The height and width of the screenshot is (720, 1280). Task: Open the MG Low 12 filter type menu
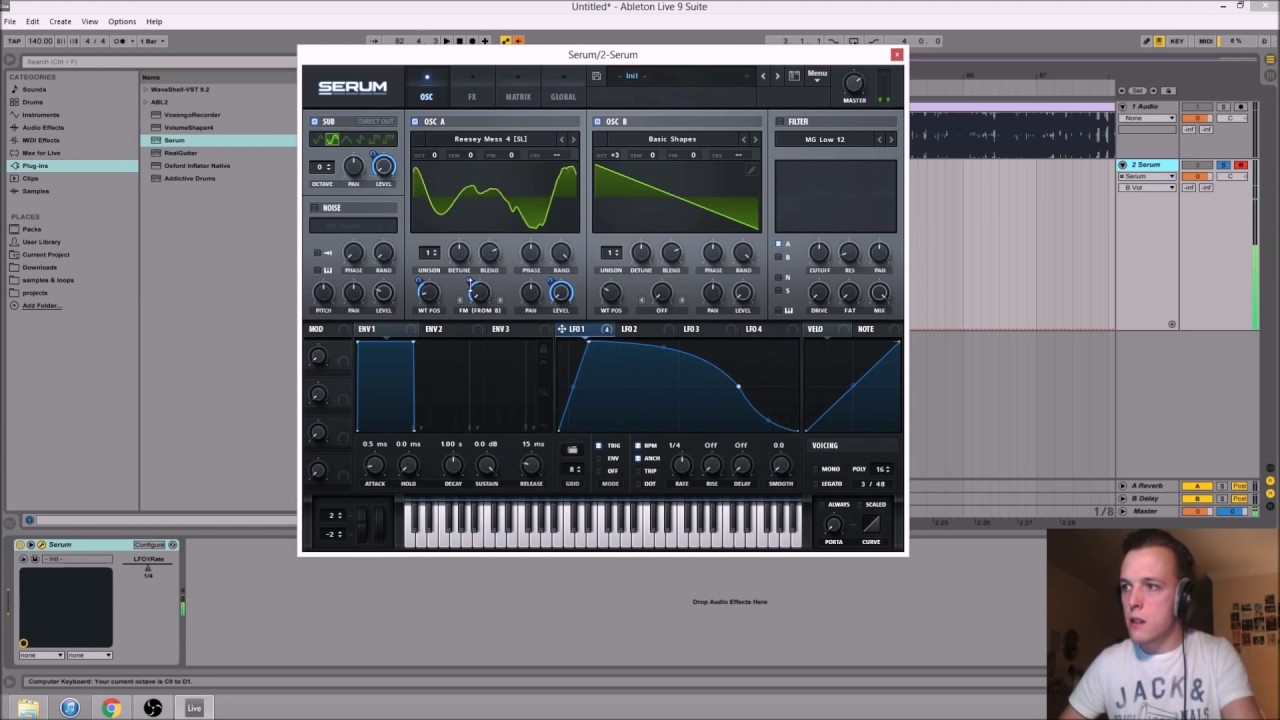tap(825, 139)
